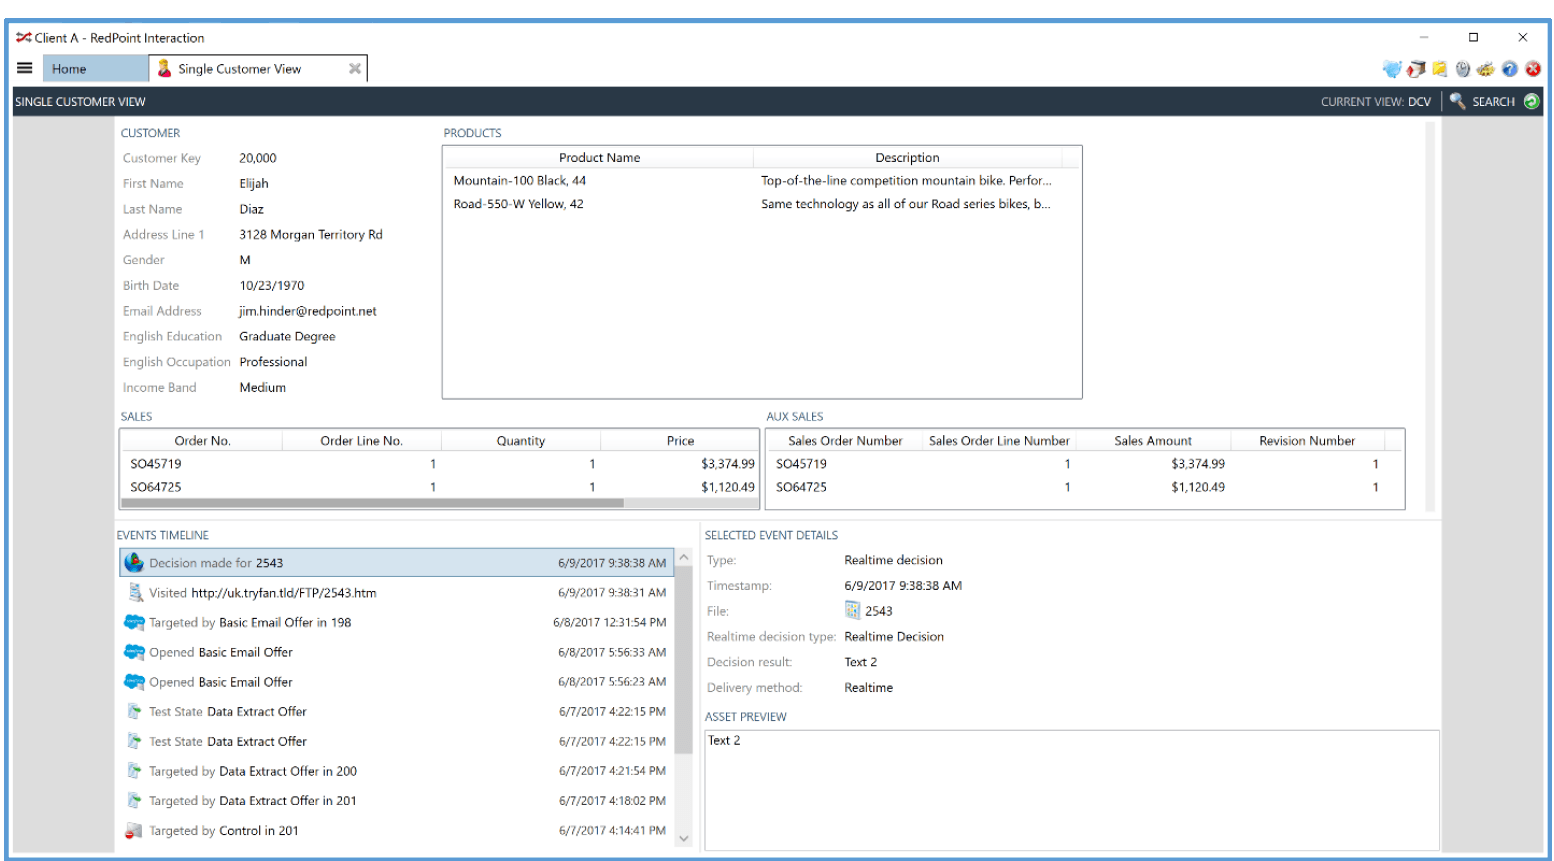Screen dimensions: 1554x861
Task: Click the 2543 file icon in event details
Action: point(852,610)
